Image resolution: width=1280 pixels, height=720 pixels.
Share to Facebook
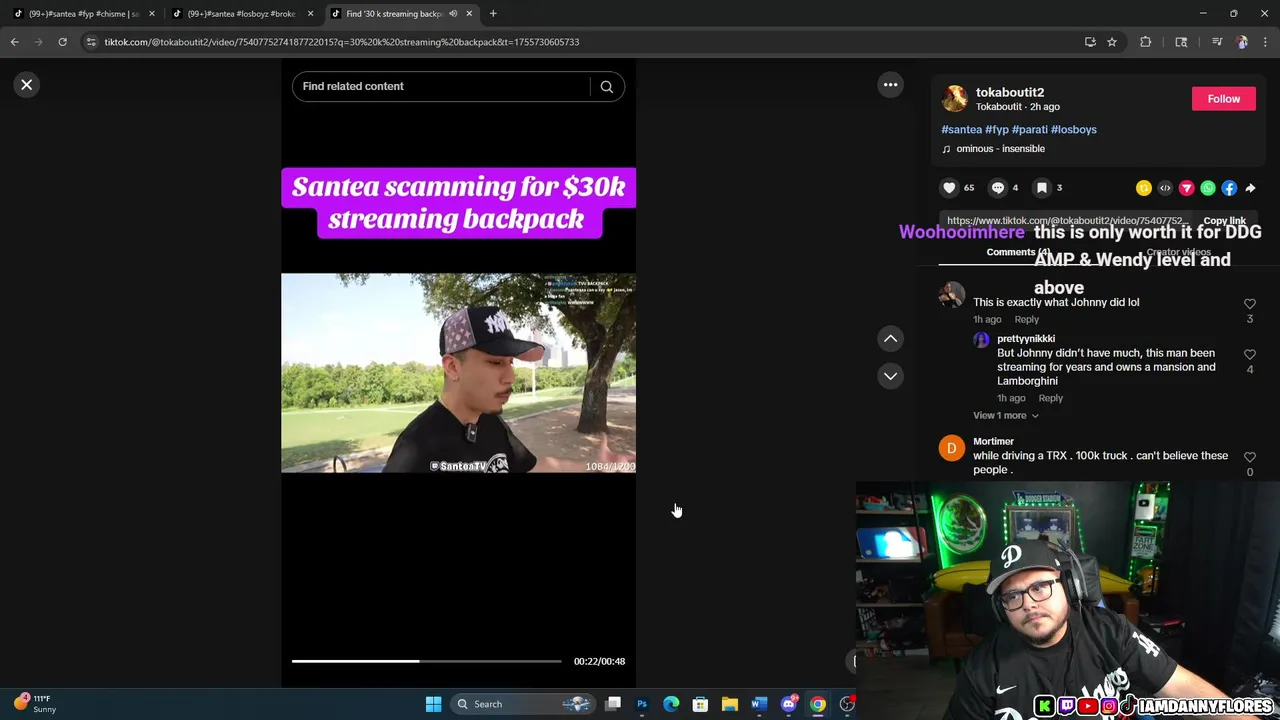[1229, 188]
